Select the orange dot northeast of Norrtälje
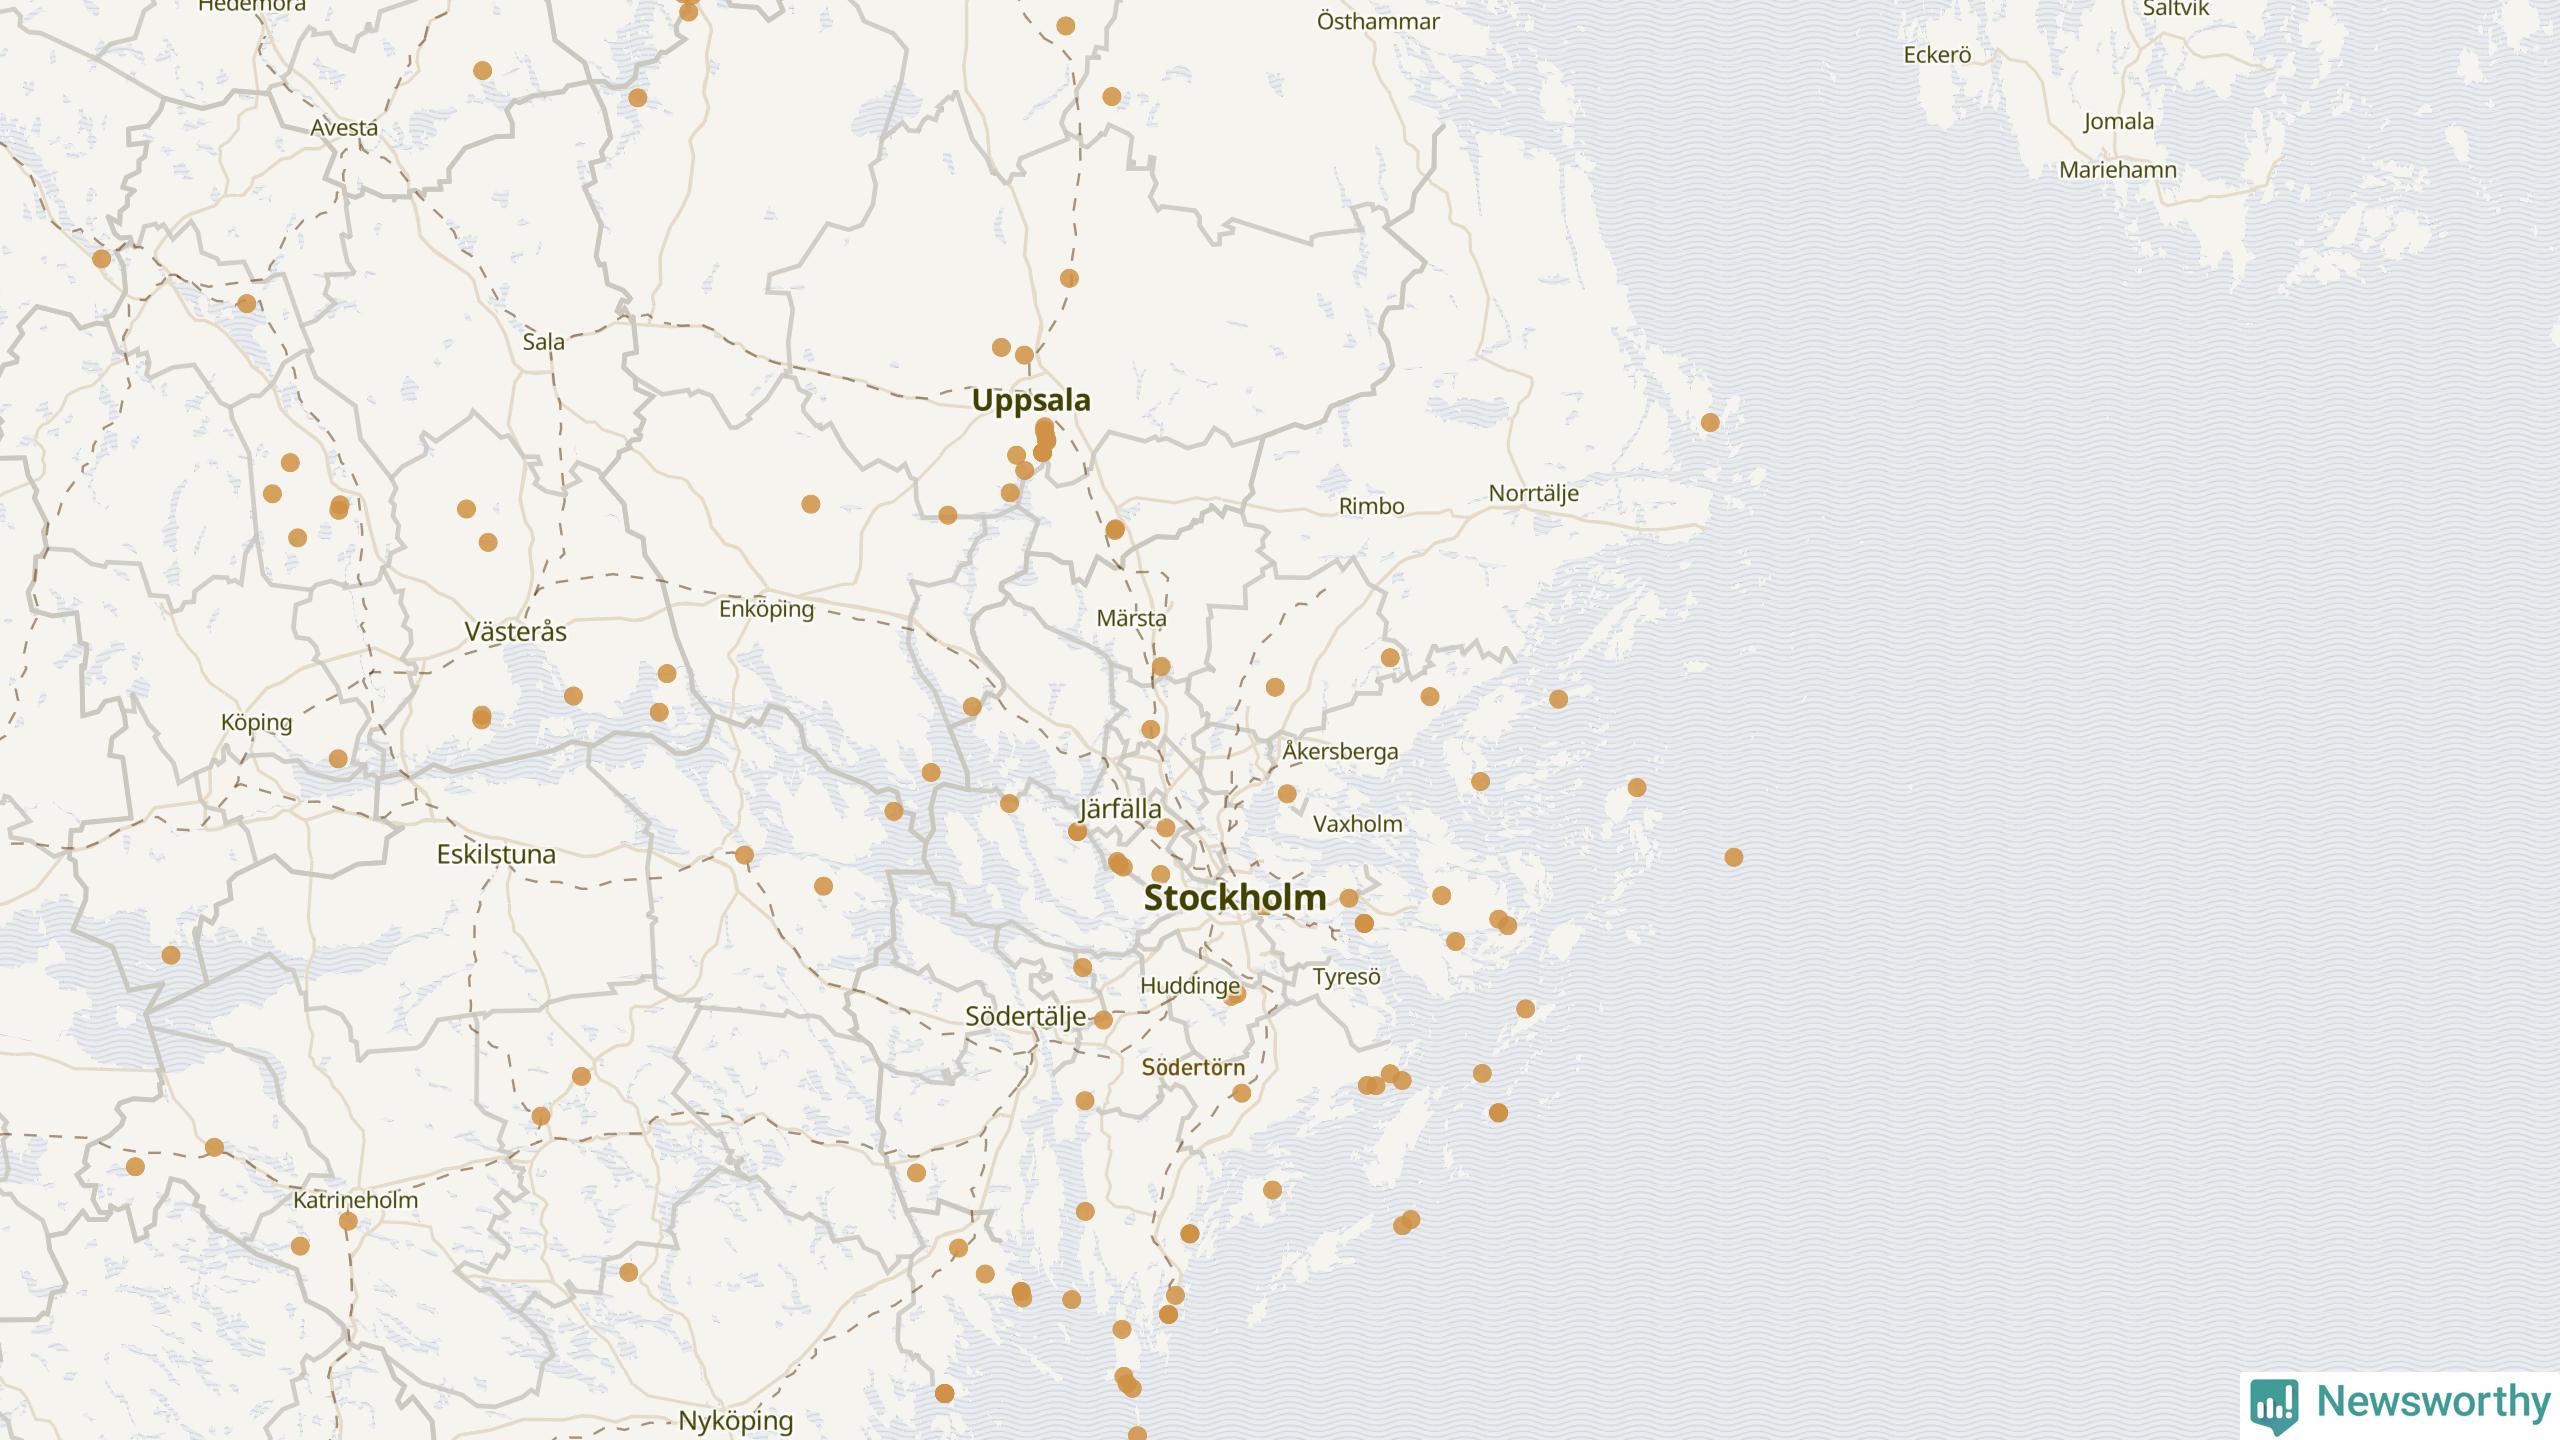The width and height of the screenshot is (2560, 1440). (1710, 422)
